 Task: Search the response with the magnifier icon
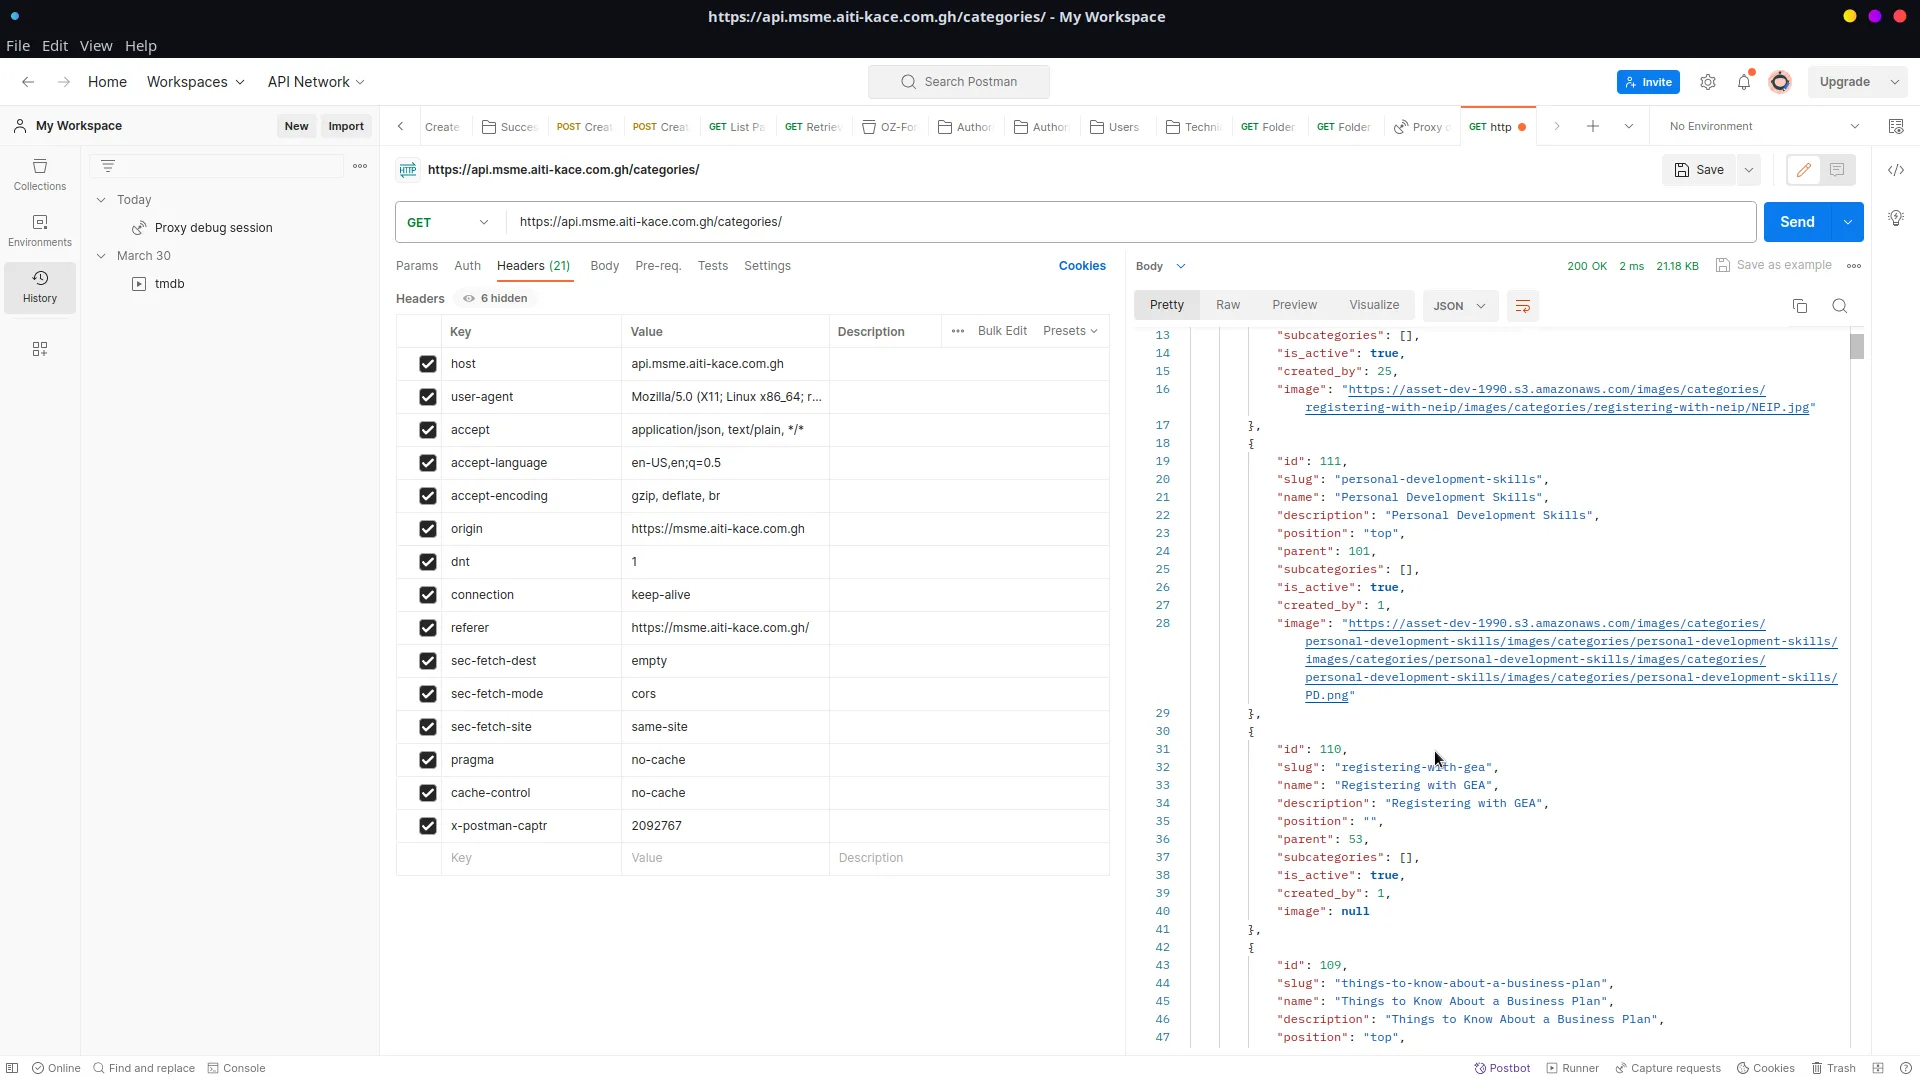[1840, 306]
